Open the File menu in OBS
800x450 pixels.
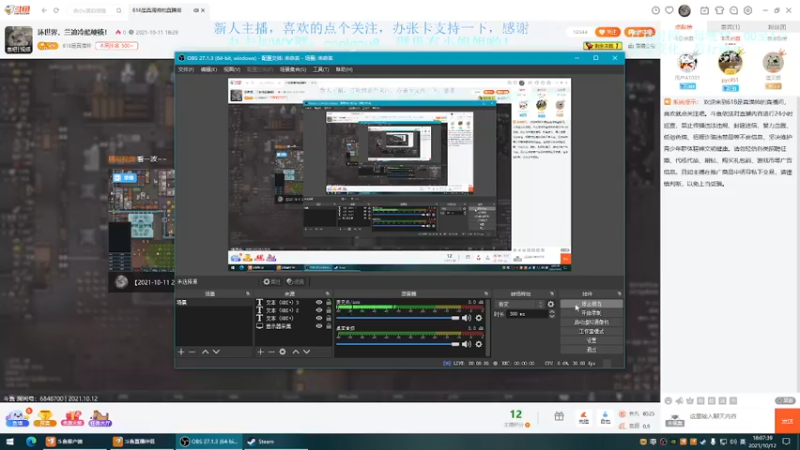(186, 69)
